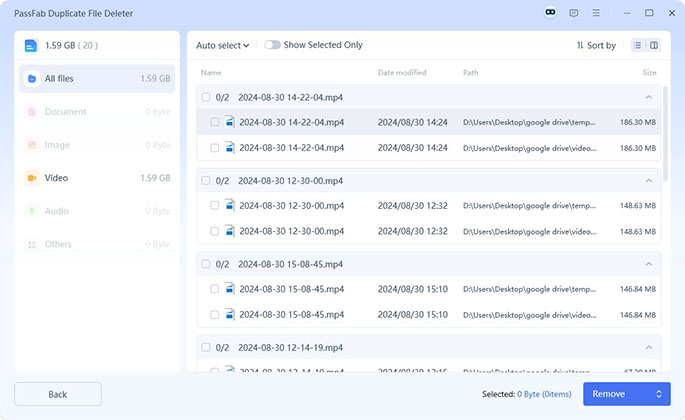
Task: Switch to list view layout icon
Action: tap(638, 45)
